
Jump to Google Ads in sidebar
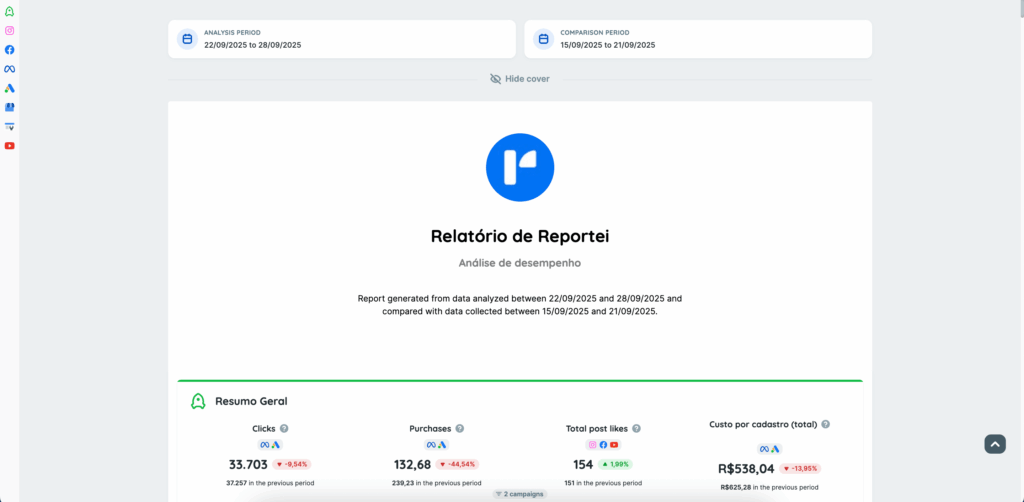[x=10, y=88]
